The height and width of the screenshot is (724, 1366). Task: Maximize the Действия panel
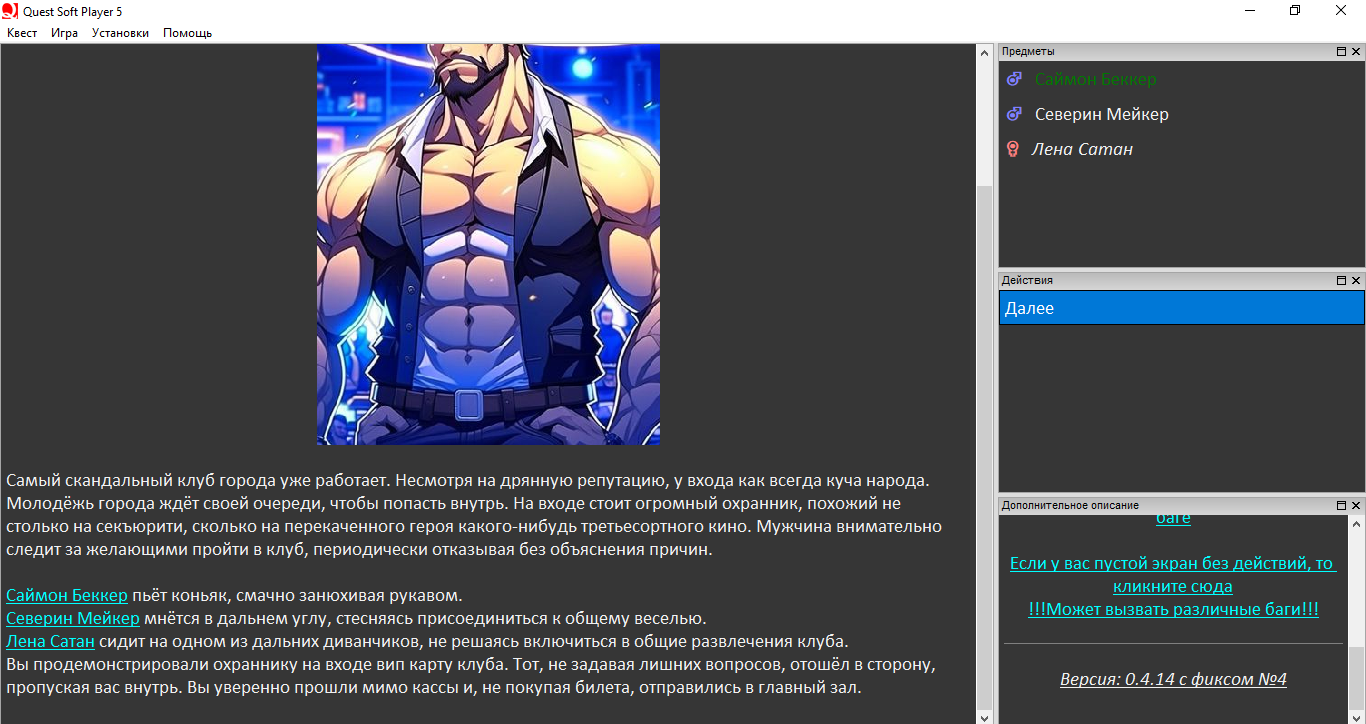pyautogui.click(x=1341, y=280)
